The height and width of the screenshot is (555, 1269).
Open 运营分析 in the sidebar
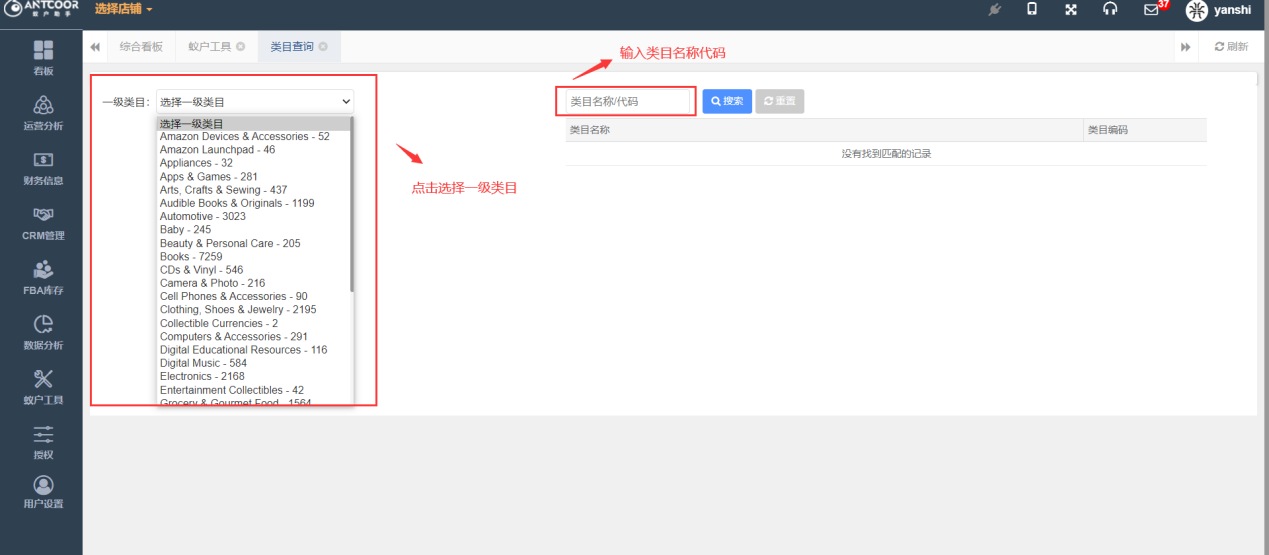43,113
